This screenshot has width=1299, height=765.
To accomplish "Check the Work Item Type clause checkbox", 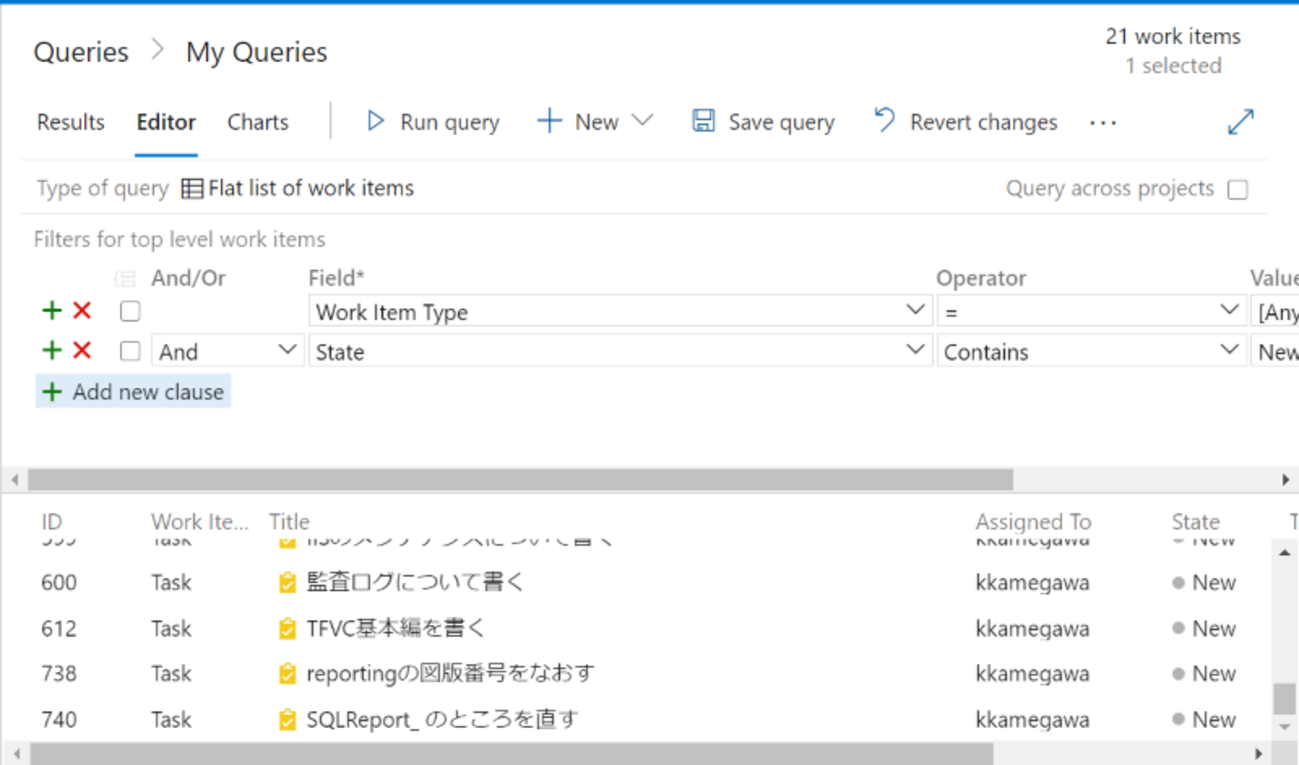I will [x=130, y=311].
